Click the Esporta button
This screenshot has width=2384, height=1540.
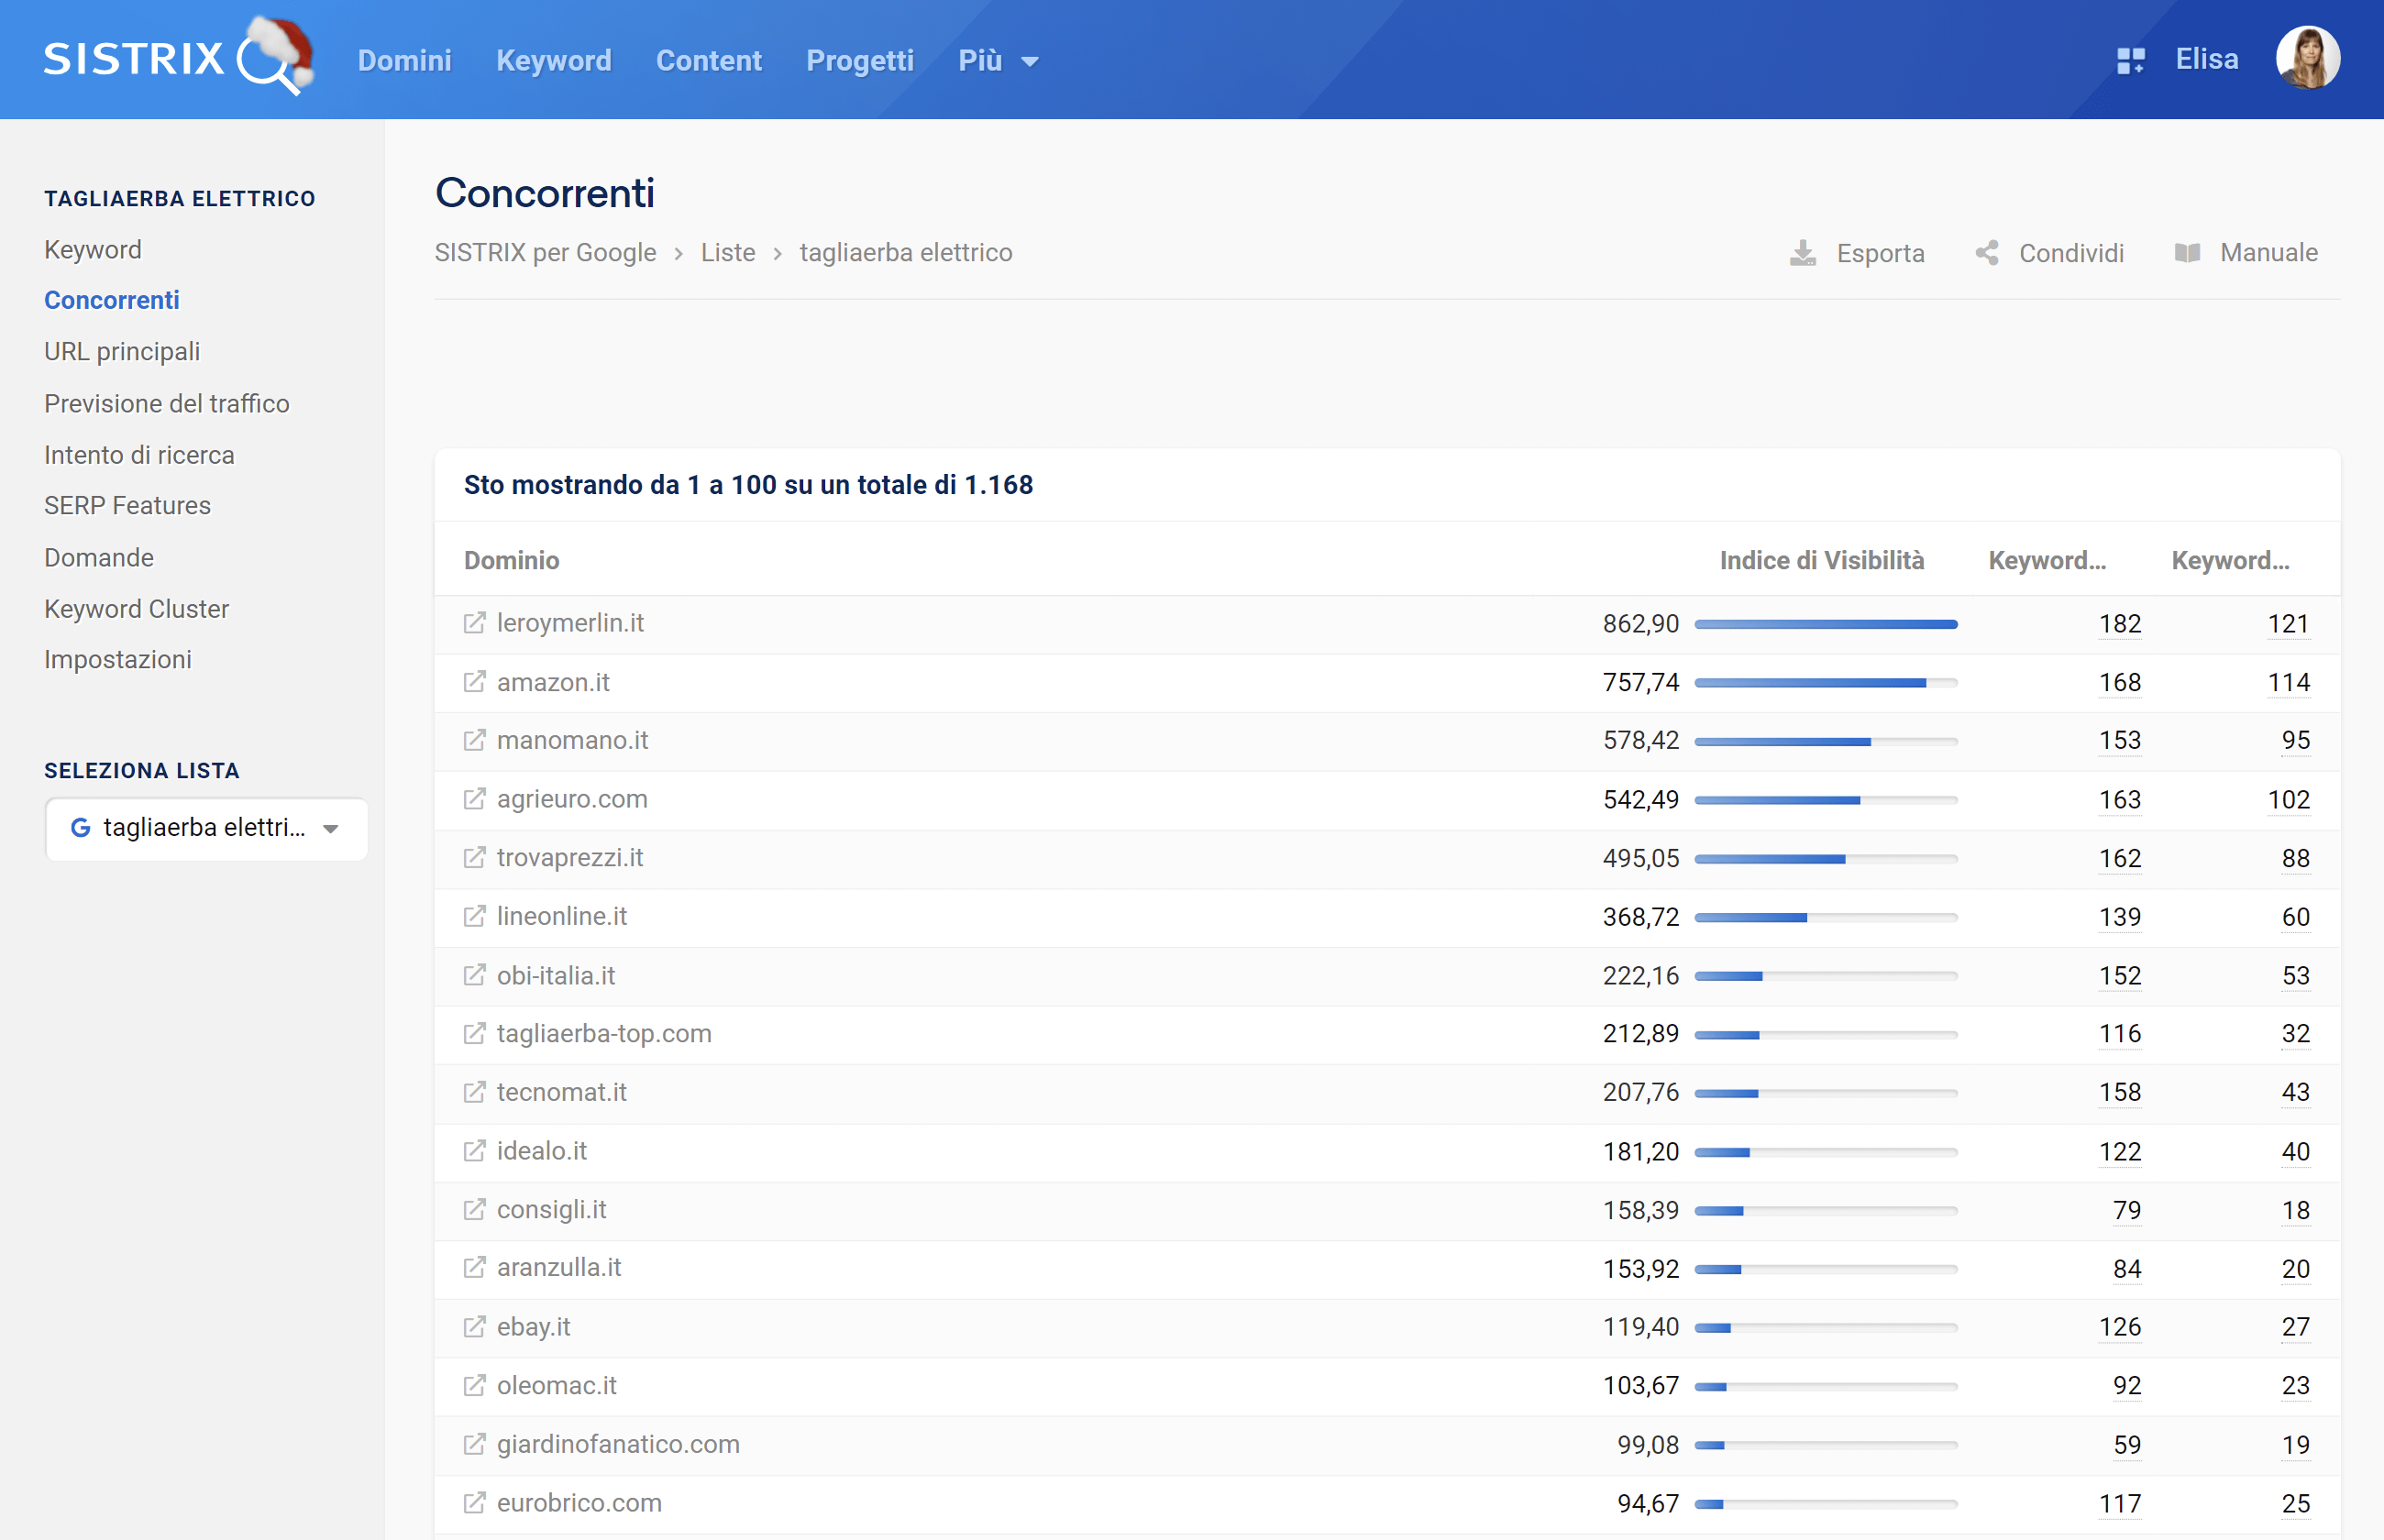[x=1857, y=253]
